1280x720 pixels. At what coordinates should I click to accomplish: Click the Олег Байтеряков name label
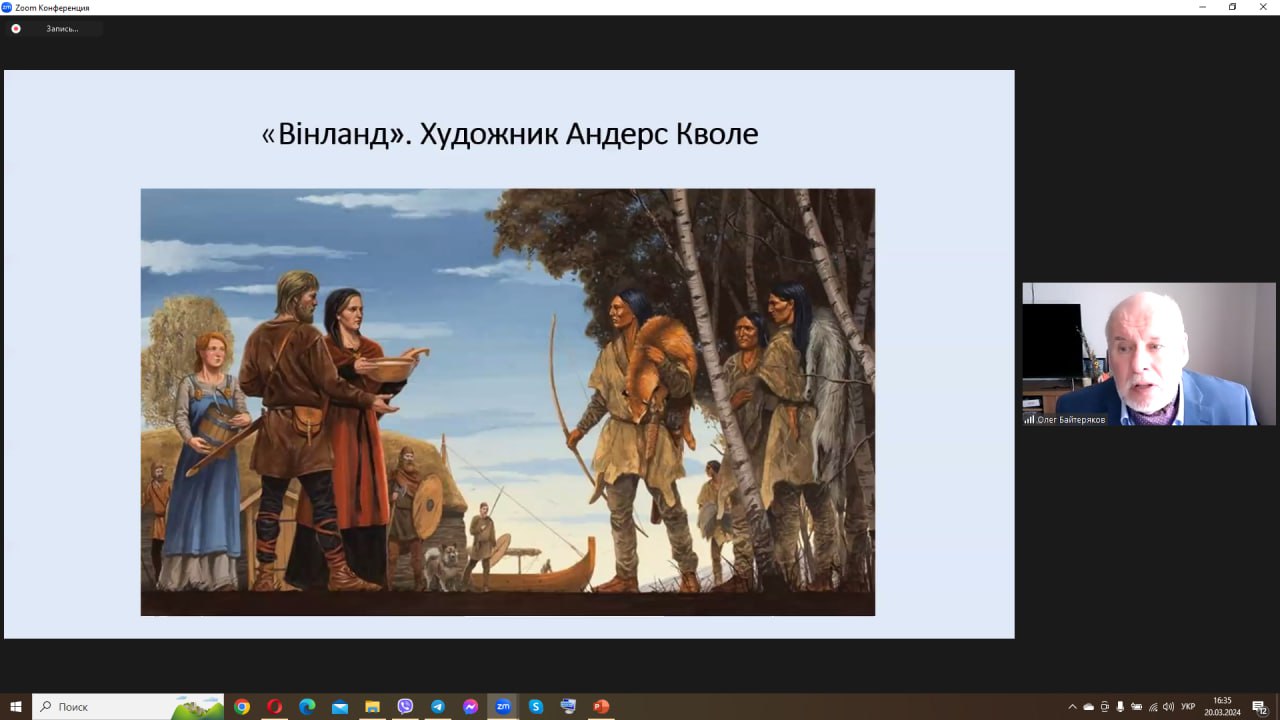tap(1070, 419)
